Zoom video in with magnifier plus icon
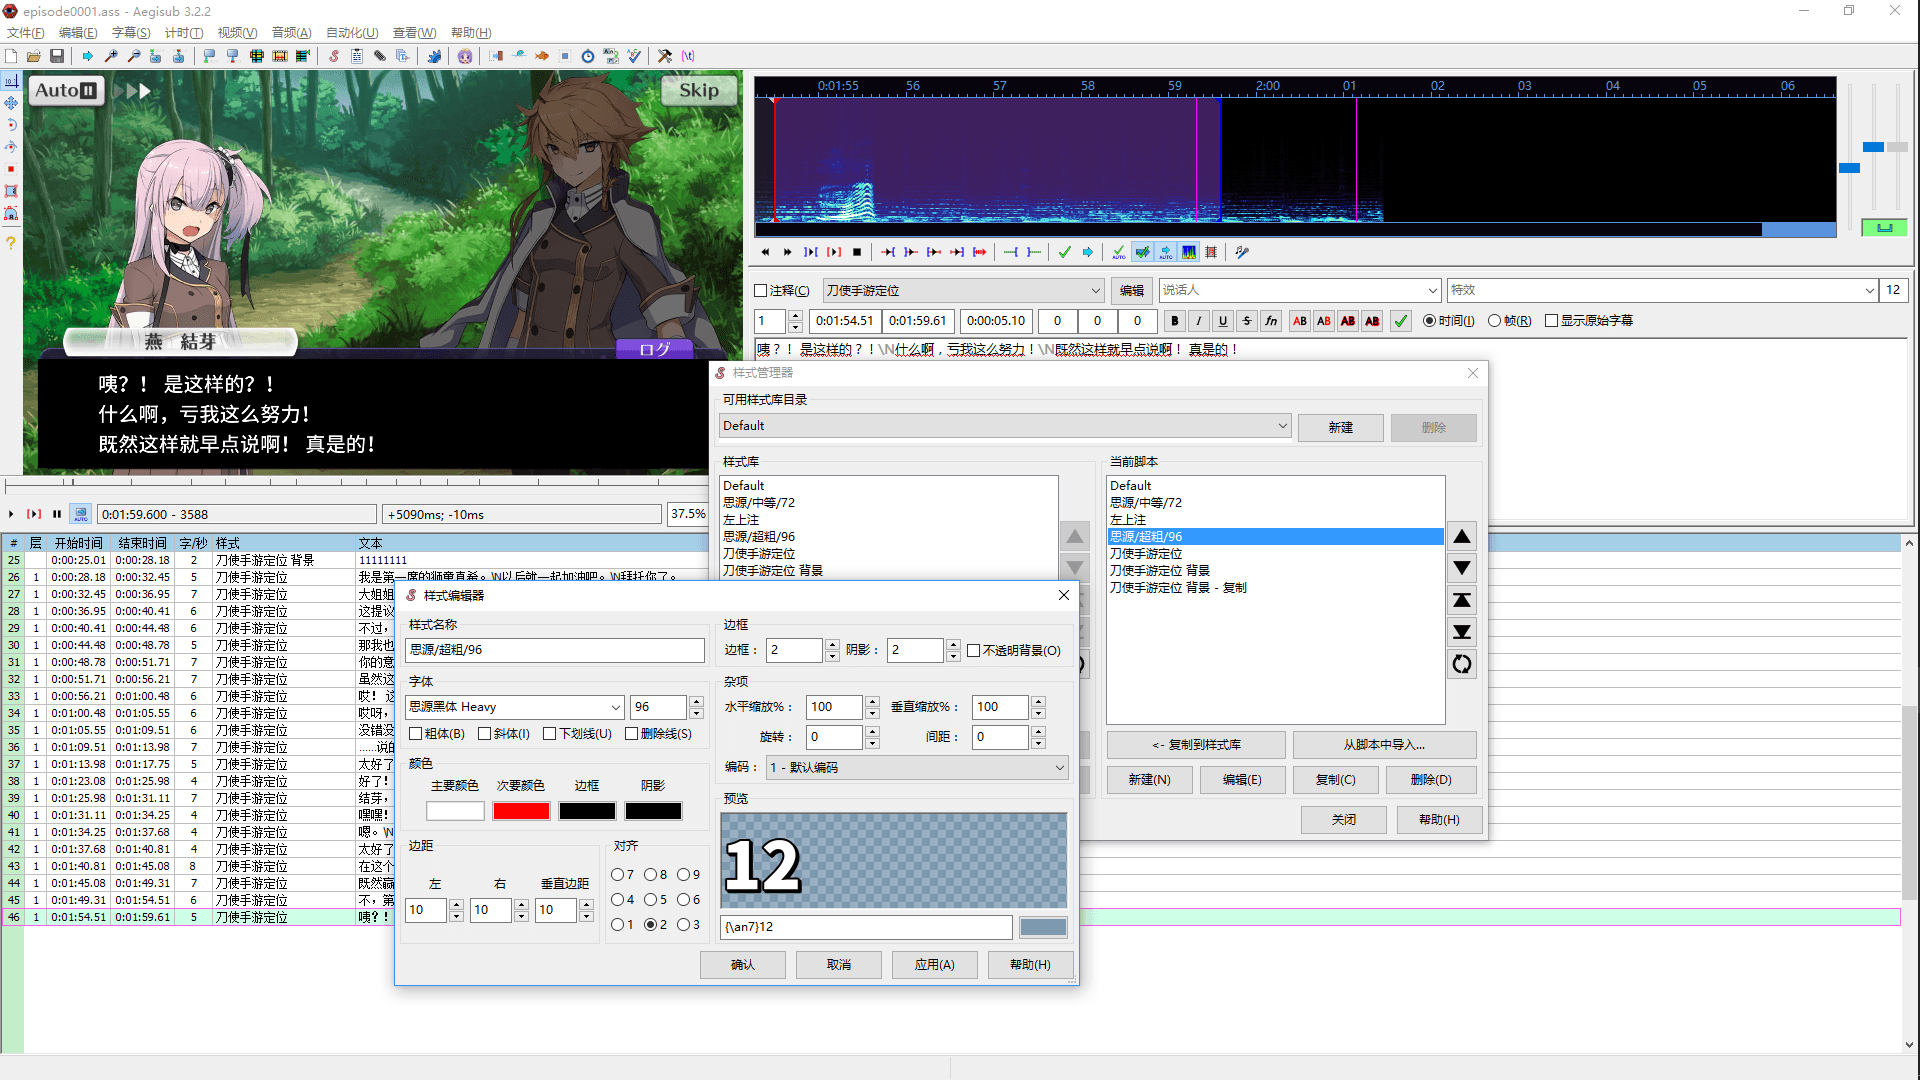This screenshot has height=1080, width=1920. pos(111,56)
